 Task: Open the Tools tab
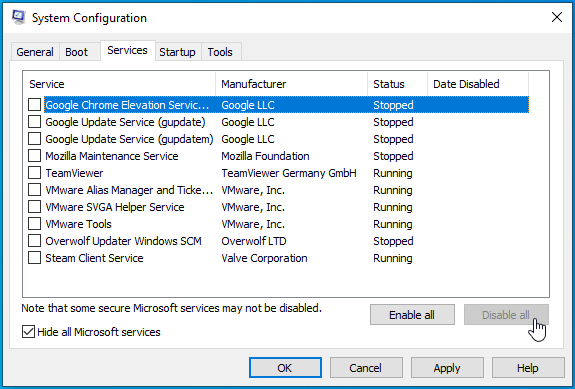click(220, 52)
